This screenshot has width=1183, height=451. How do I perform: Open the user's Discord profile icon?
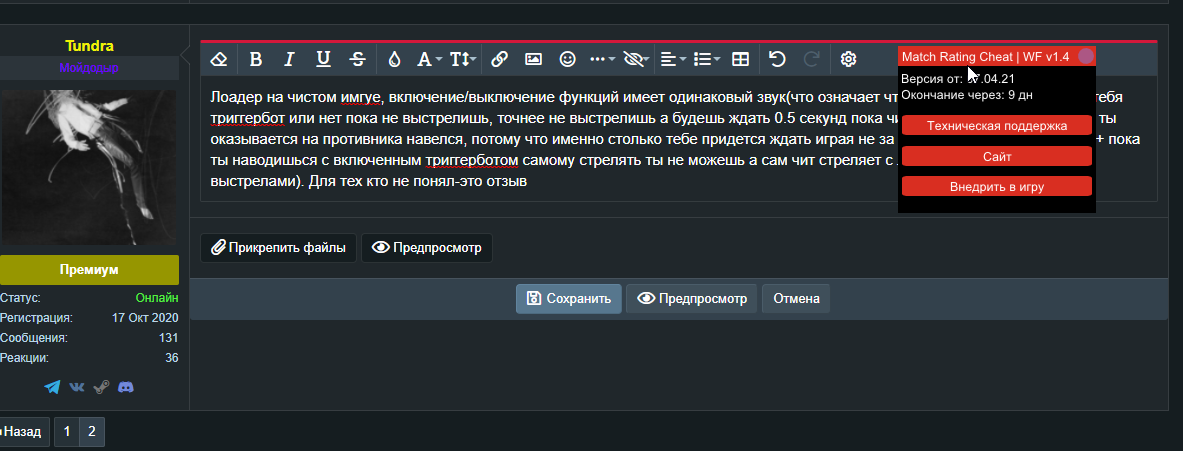point(126,387)
